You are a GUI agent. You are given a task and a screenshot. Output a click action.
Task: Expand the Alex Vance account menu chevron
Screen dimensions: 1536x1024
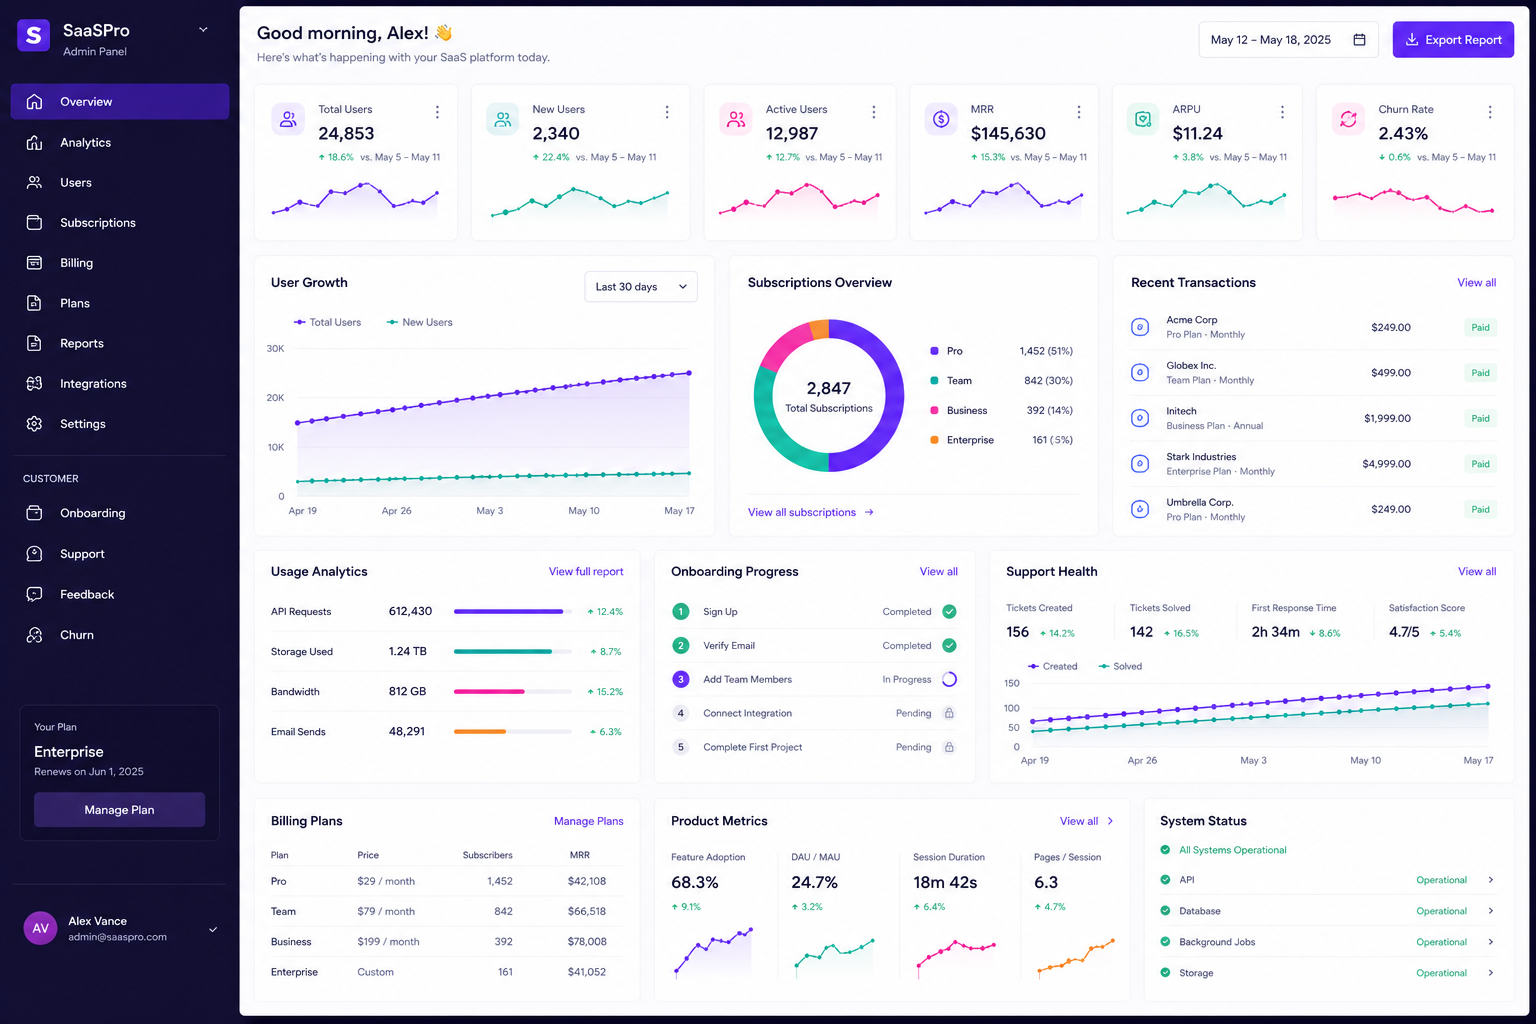coord(213,930)
